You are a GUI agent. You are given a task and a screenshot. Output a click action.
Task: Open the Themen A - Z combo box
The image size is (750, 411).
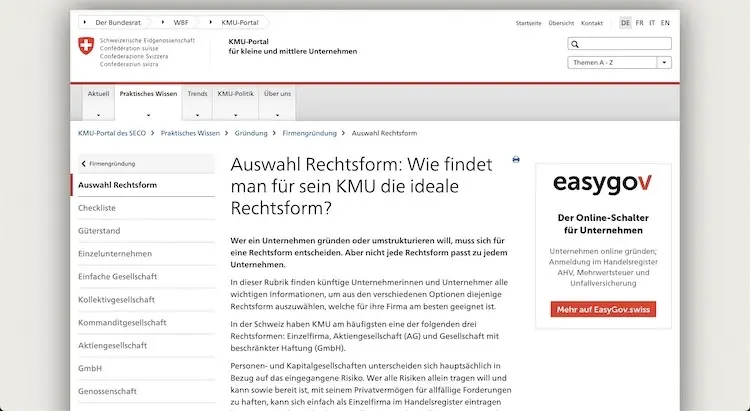[619, 63]
